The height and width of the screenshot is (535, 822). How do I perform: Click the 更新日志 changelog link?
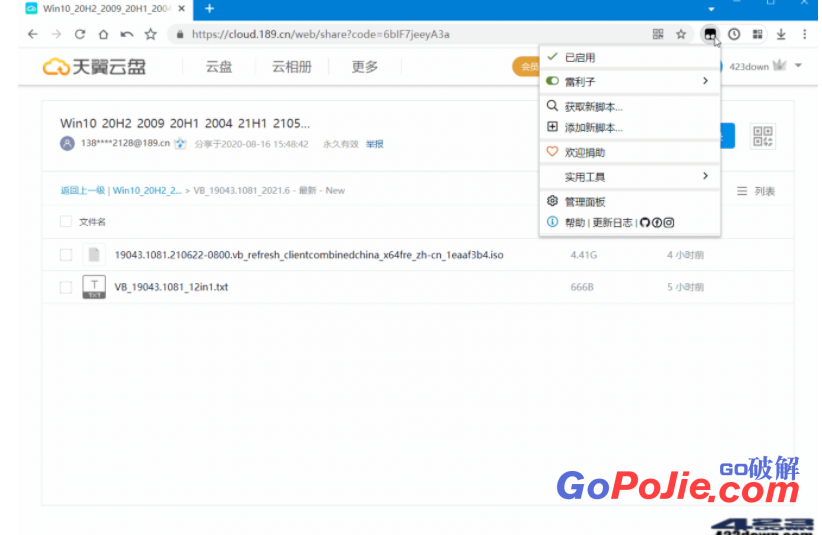click(x=612, y=223)
